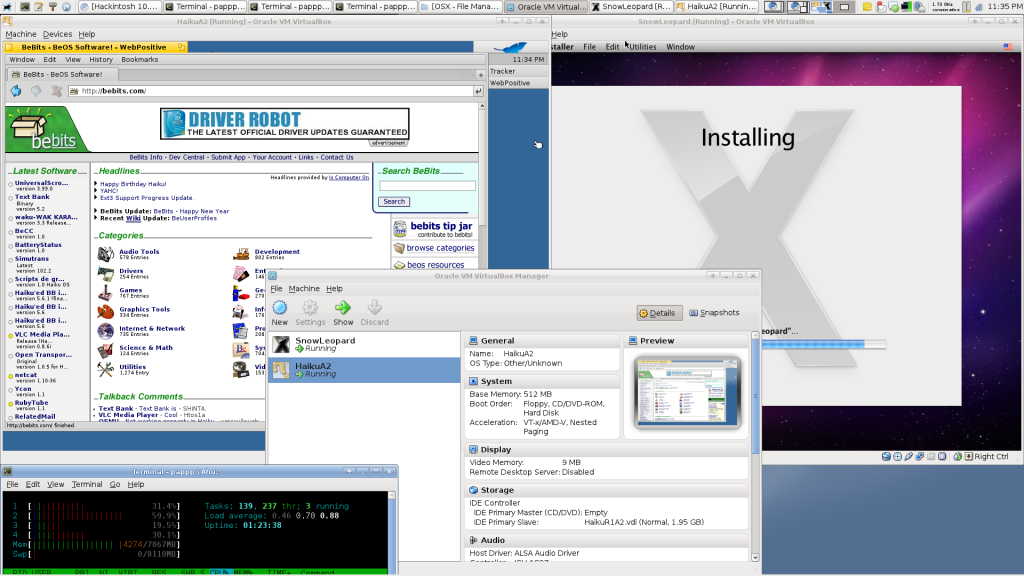Screen dimensions: 1024x576
Task: Click the go arrow beside URL field
Action: (x=478, y=91)
